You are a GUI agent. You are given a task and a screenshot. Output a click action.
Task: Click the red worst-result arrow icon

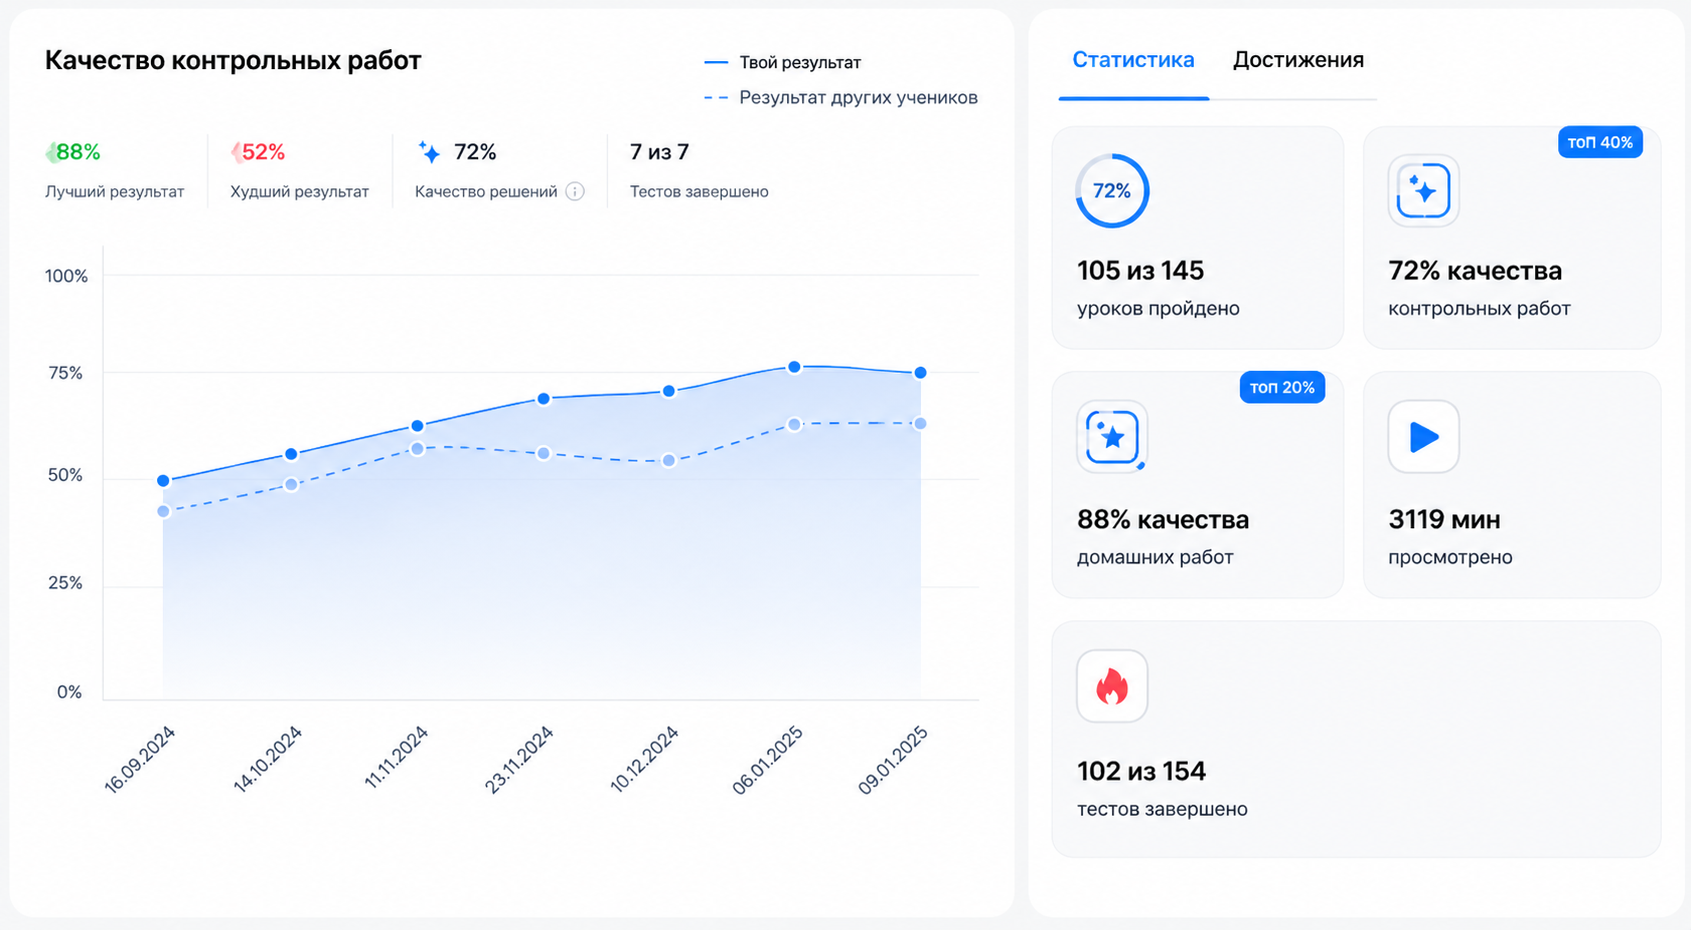(x=236, y=152)
